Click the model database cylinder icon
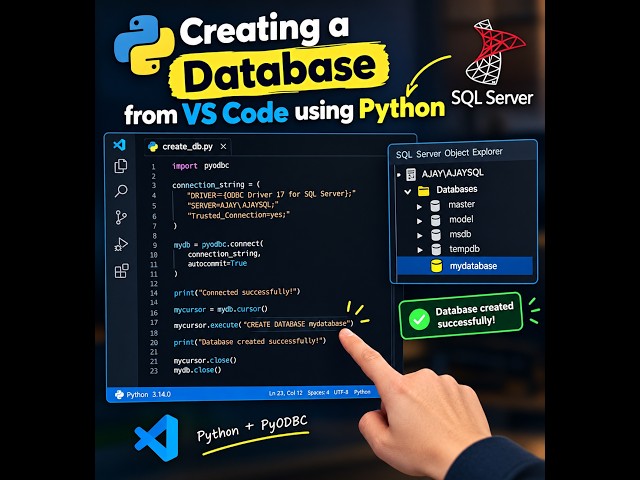The height and width of the screenshot is (480, 640). click(x=436, y=220)
